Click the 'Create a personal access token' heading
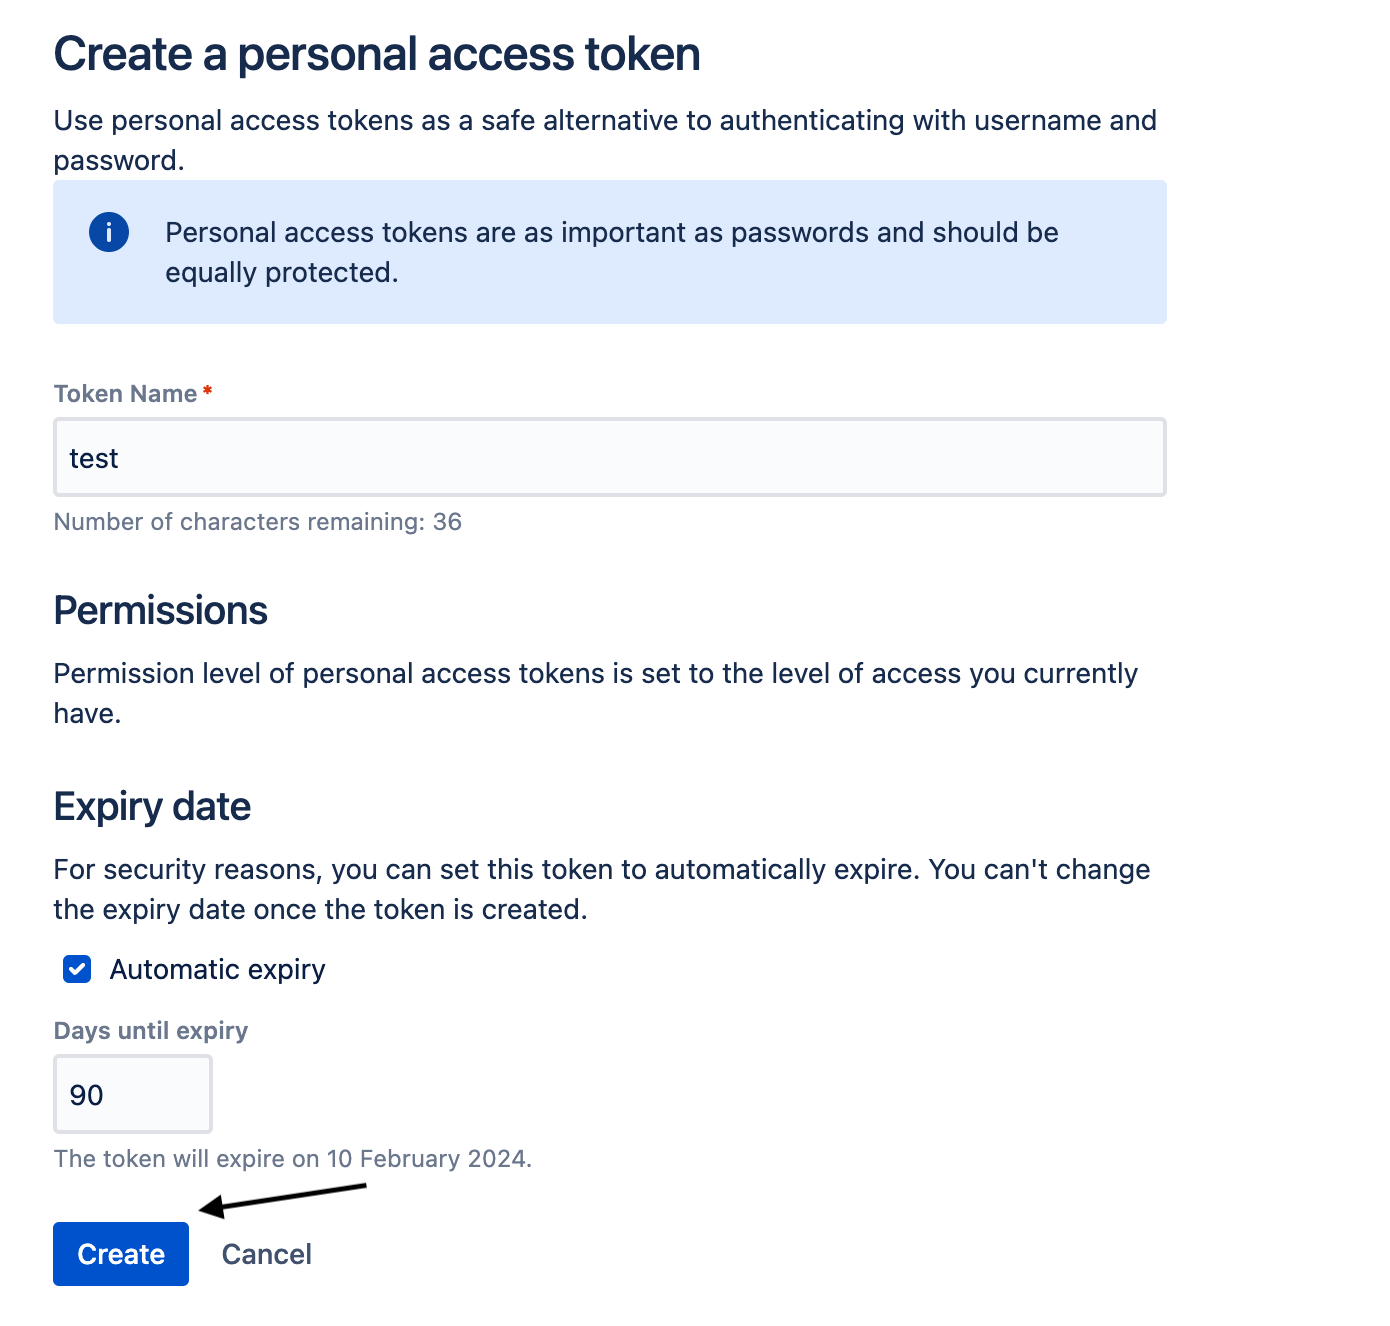Screen dimensions: 1390x1326 point(377,54)
